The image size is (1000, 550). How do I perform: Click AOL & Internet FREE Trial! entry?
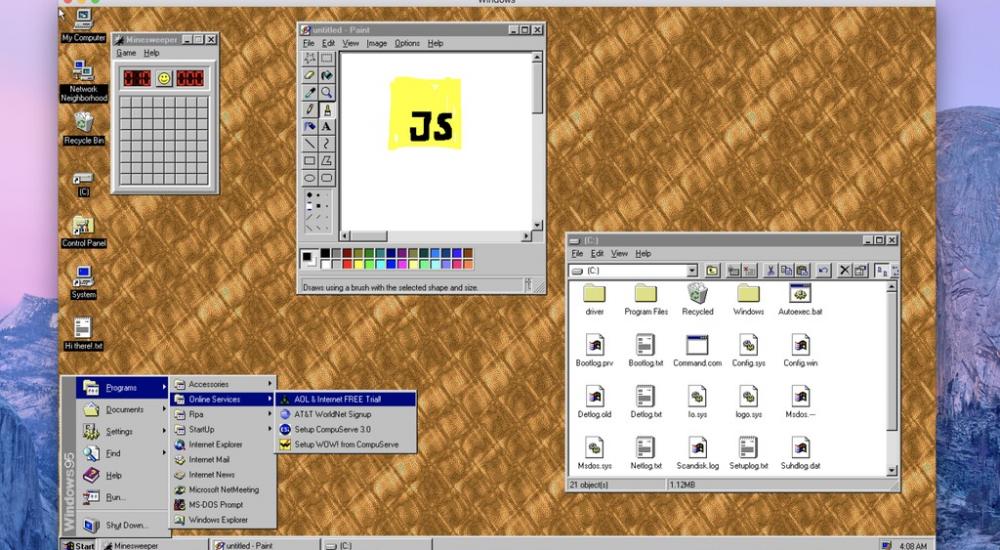(x=346, y=399)
